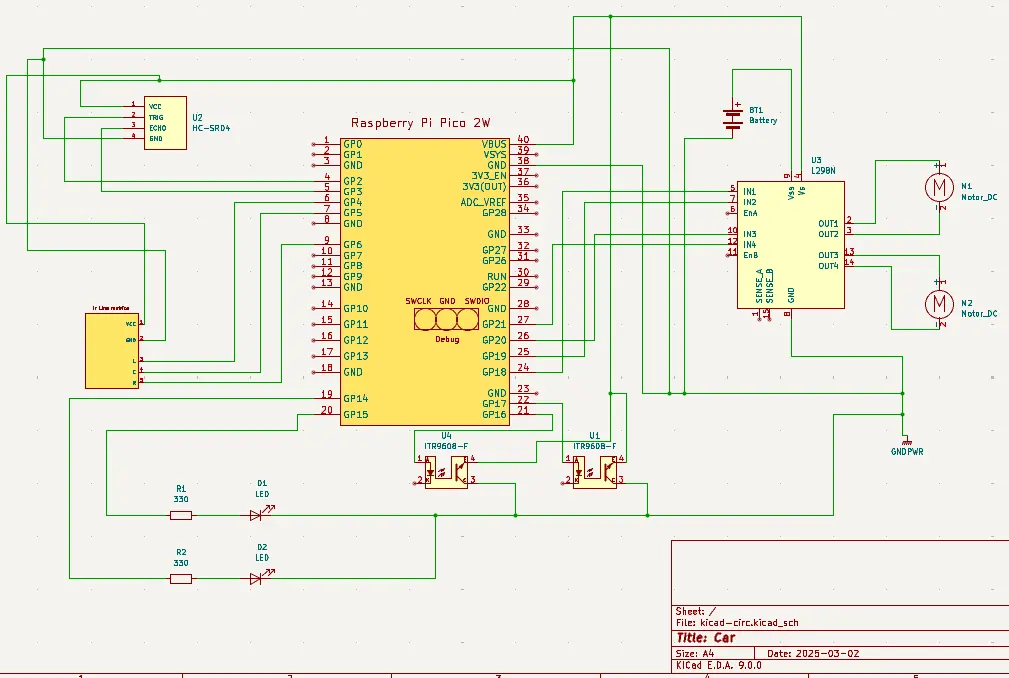Image resolution: width=1009 pixels, height=678 pixels.
Task: Click the GP17 pin label
Action: point(495,404)
